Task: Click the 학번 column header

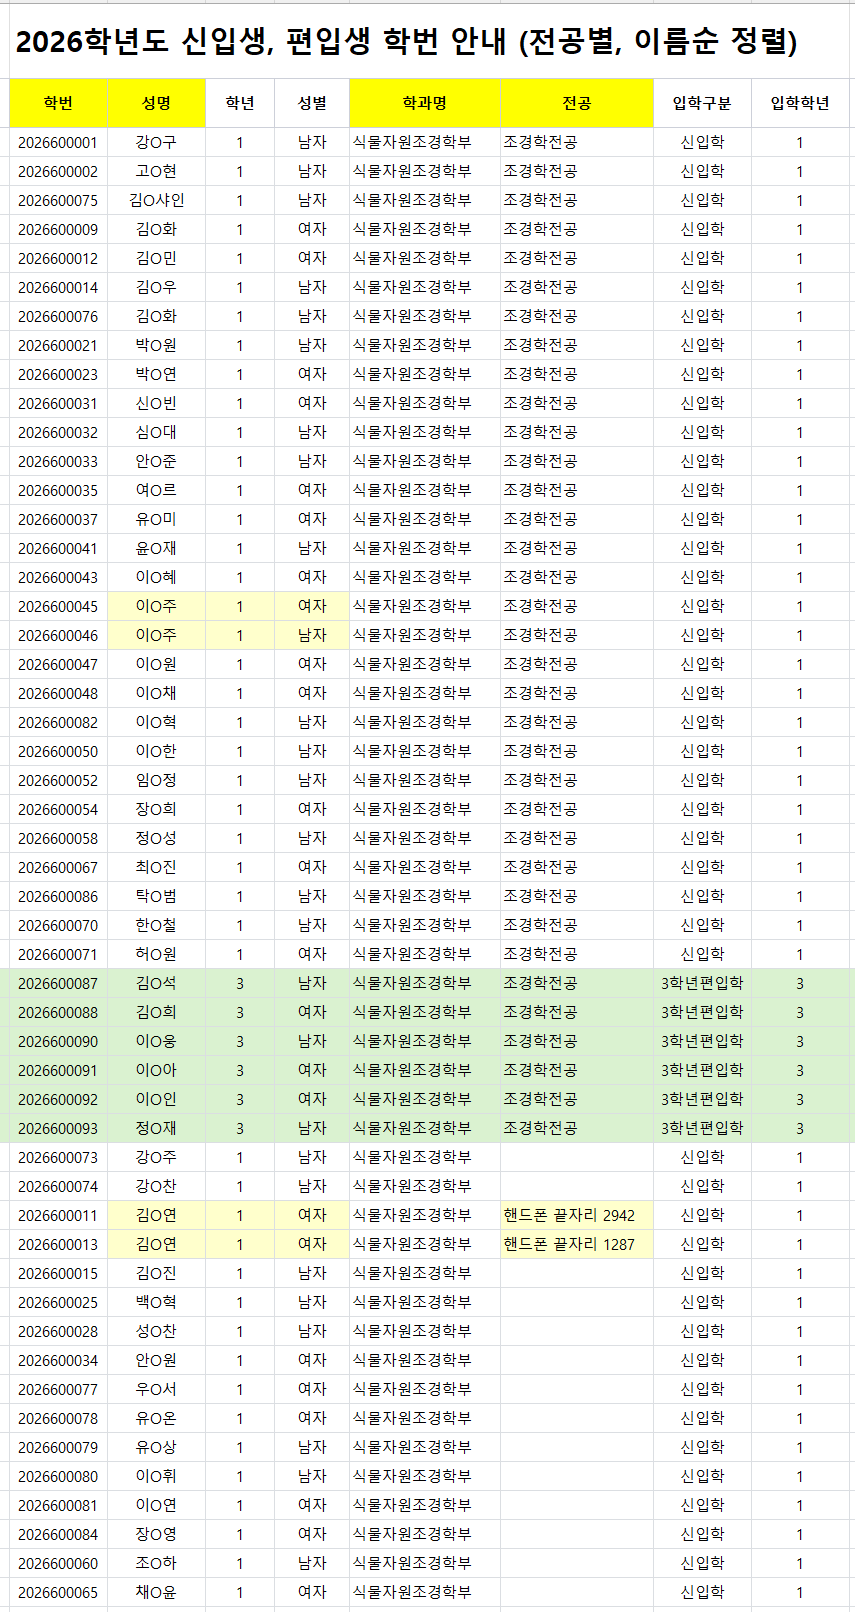Action: pyautogui.click(x=58, y=103)
